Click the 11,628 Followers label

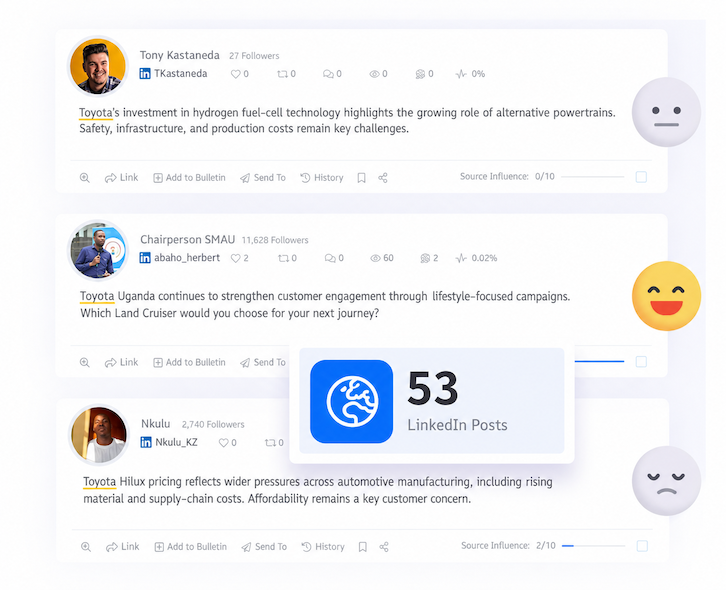point(275,240)
